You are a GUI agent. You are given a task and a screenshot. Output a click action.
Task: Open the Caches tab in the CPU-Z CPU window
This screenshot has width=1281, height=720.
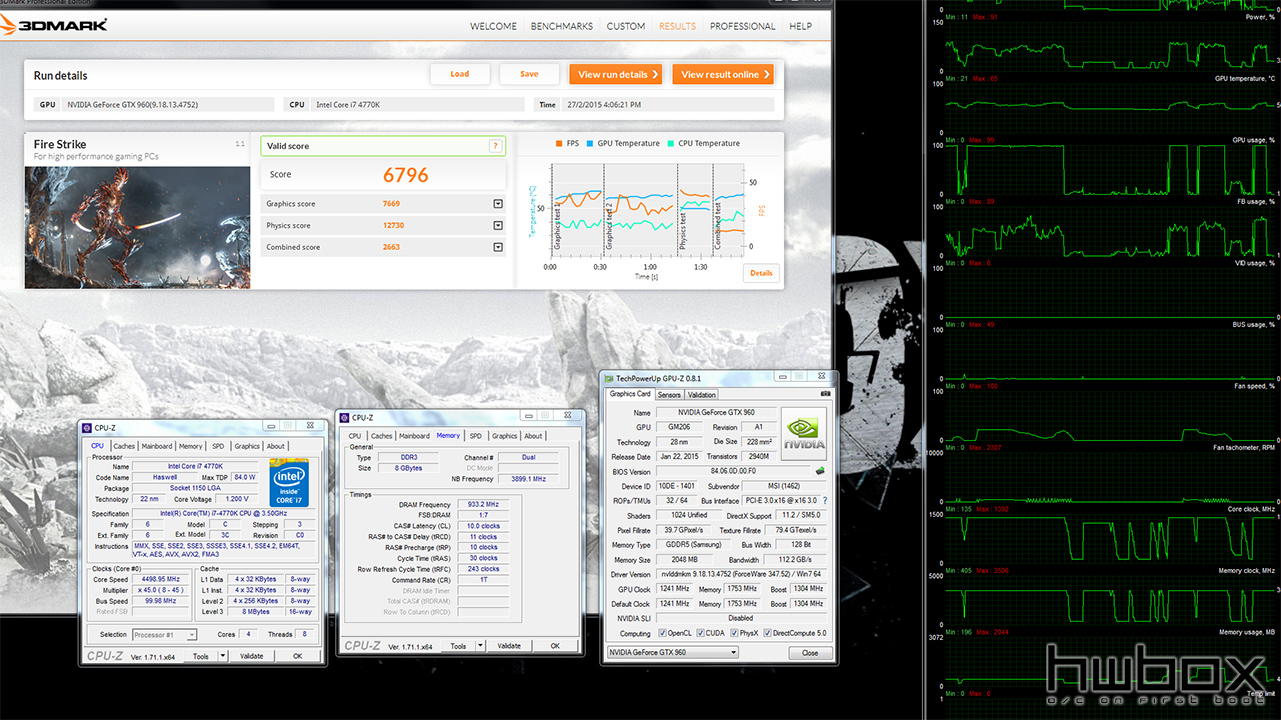[x=124, y=446]
